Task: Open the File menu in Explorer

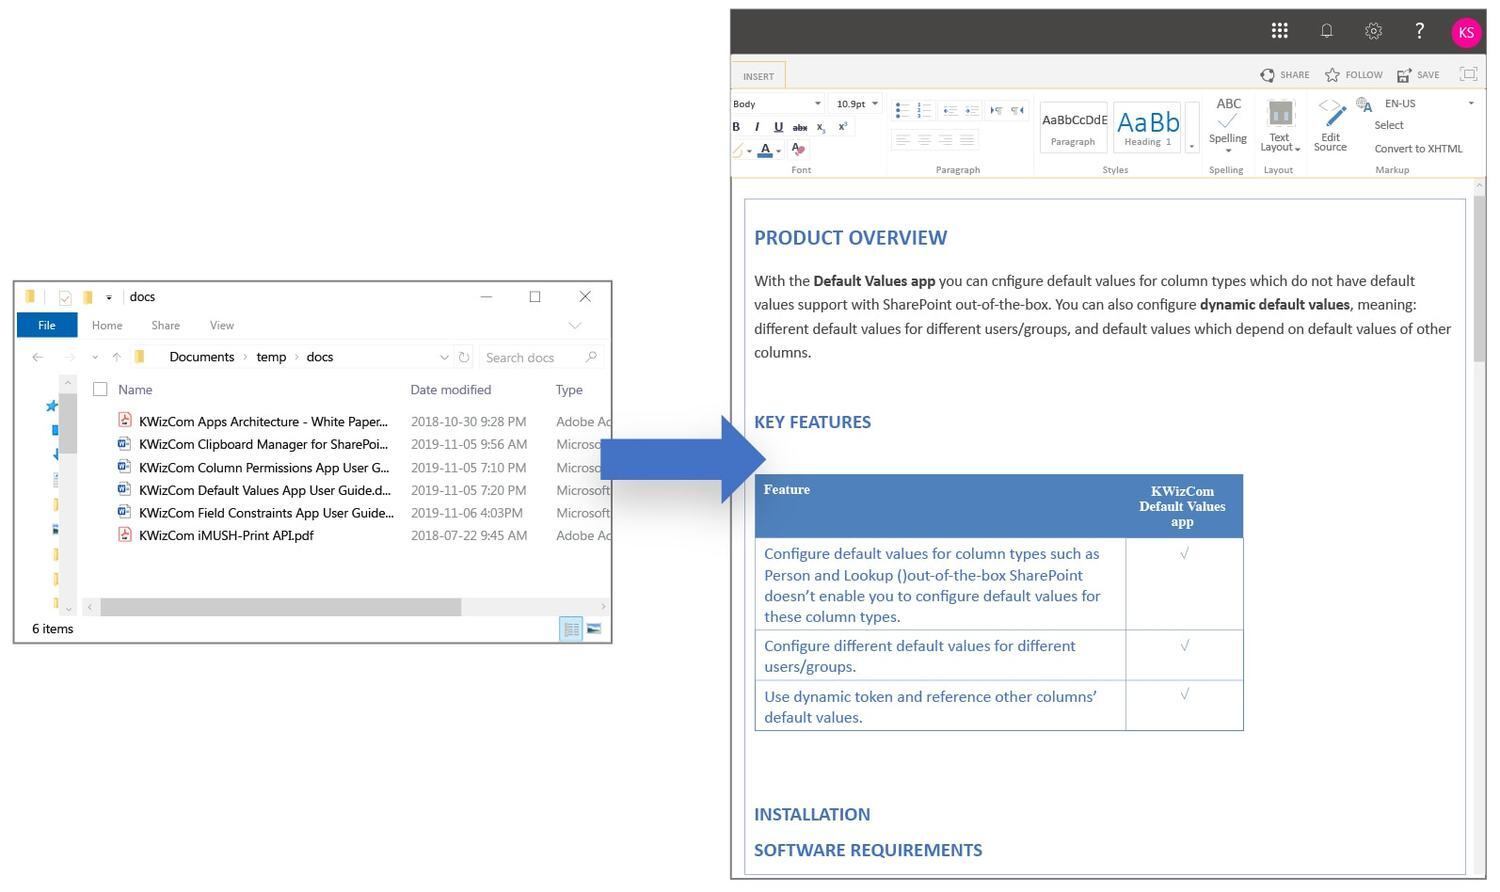Action: click(x=47, y=325)
